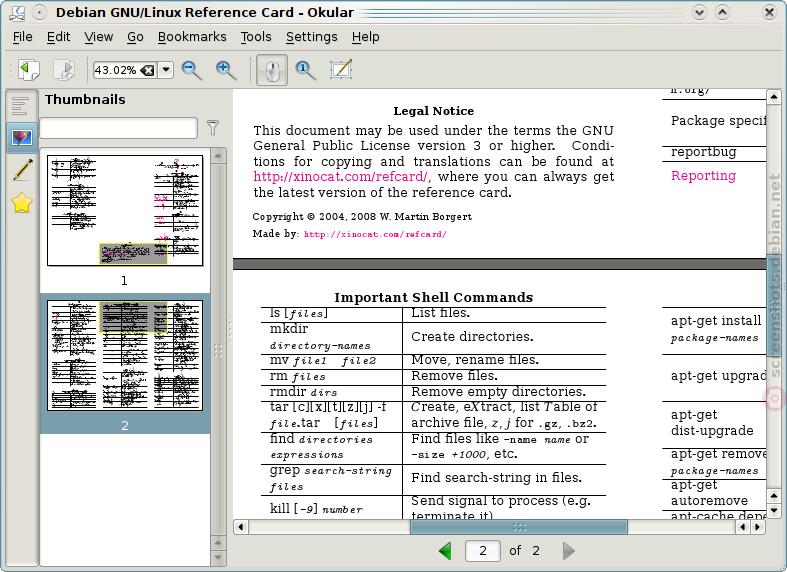Clear the zoom field with the eraser icon

tap(148, 70)
